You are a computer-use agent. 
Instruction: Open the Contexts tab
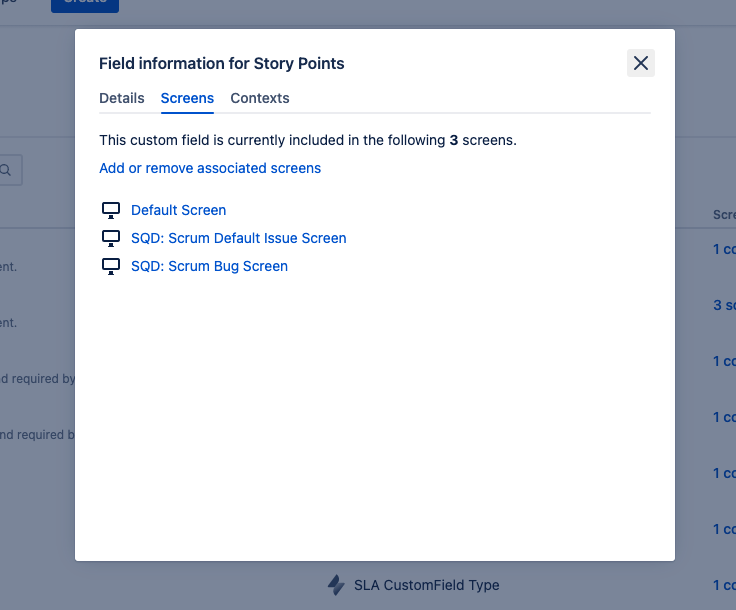point(260,98)
